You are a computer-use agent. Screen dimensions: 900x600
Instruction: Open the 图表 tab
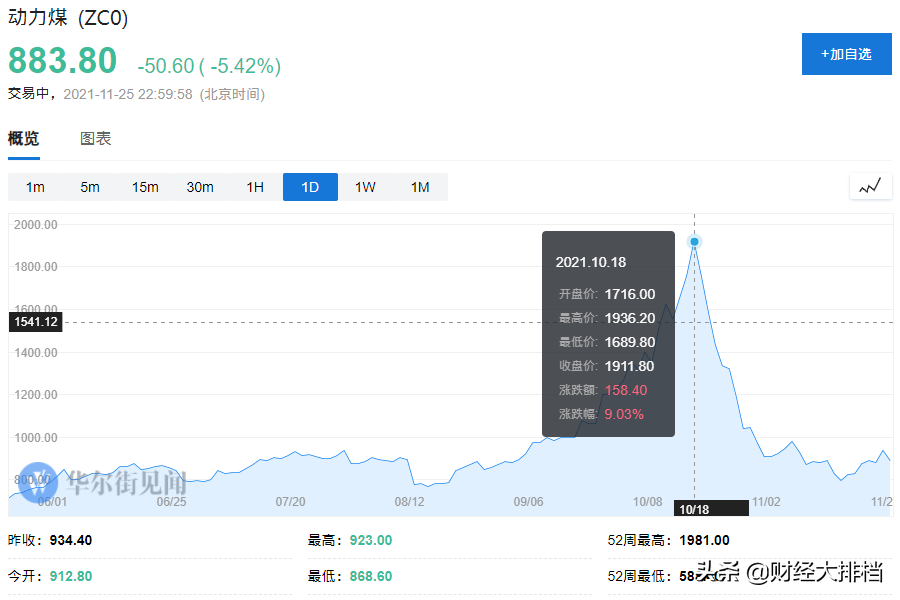click(x=96, y=139)
